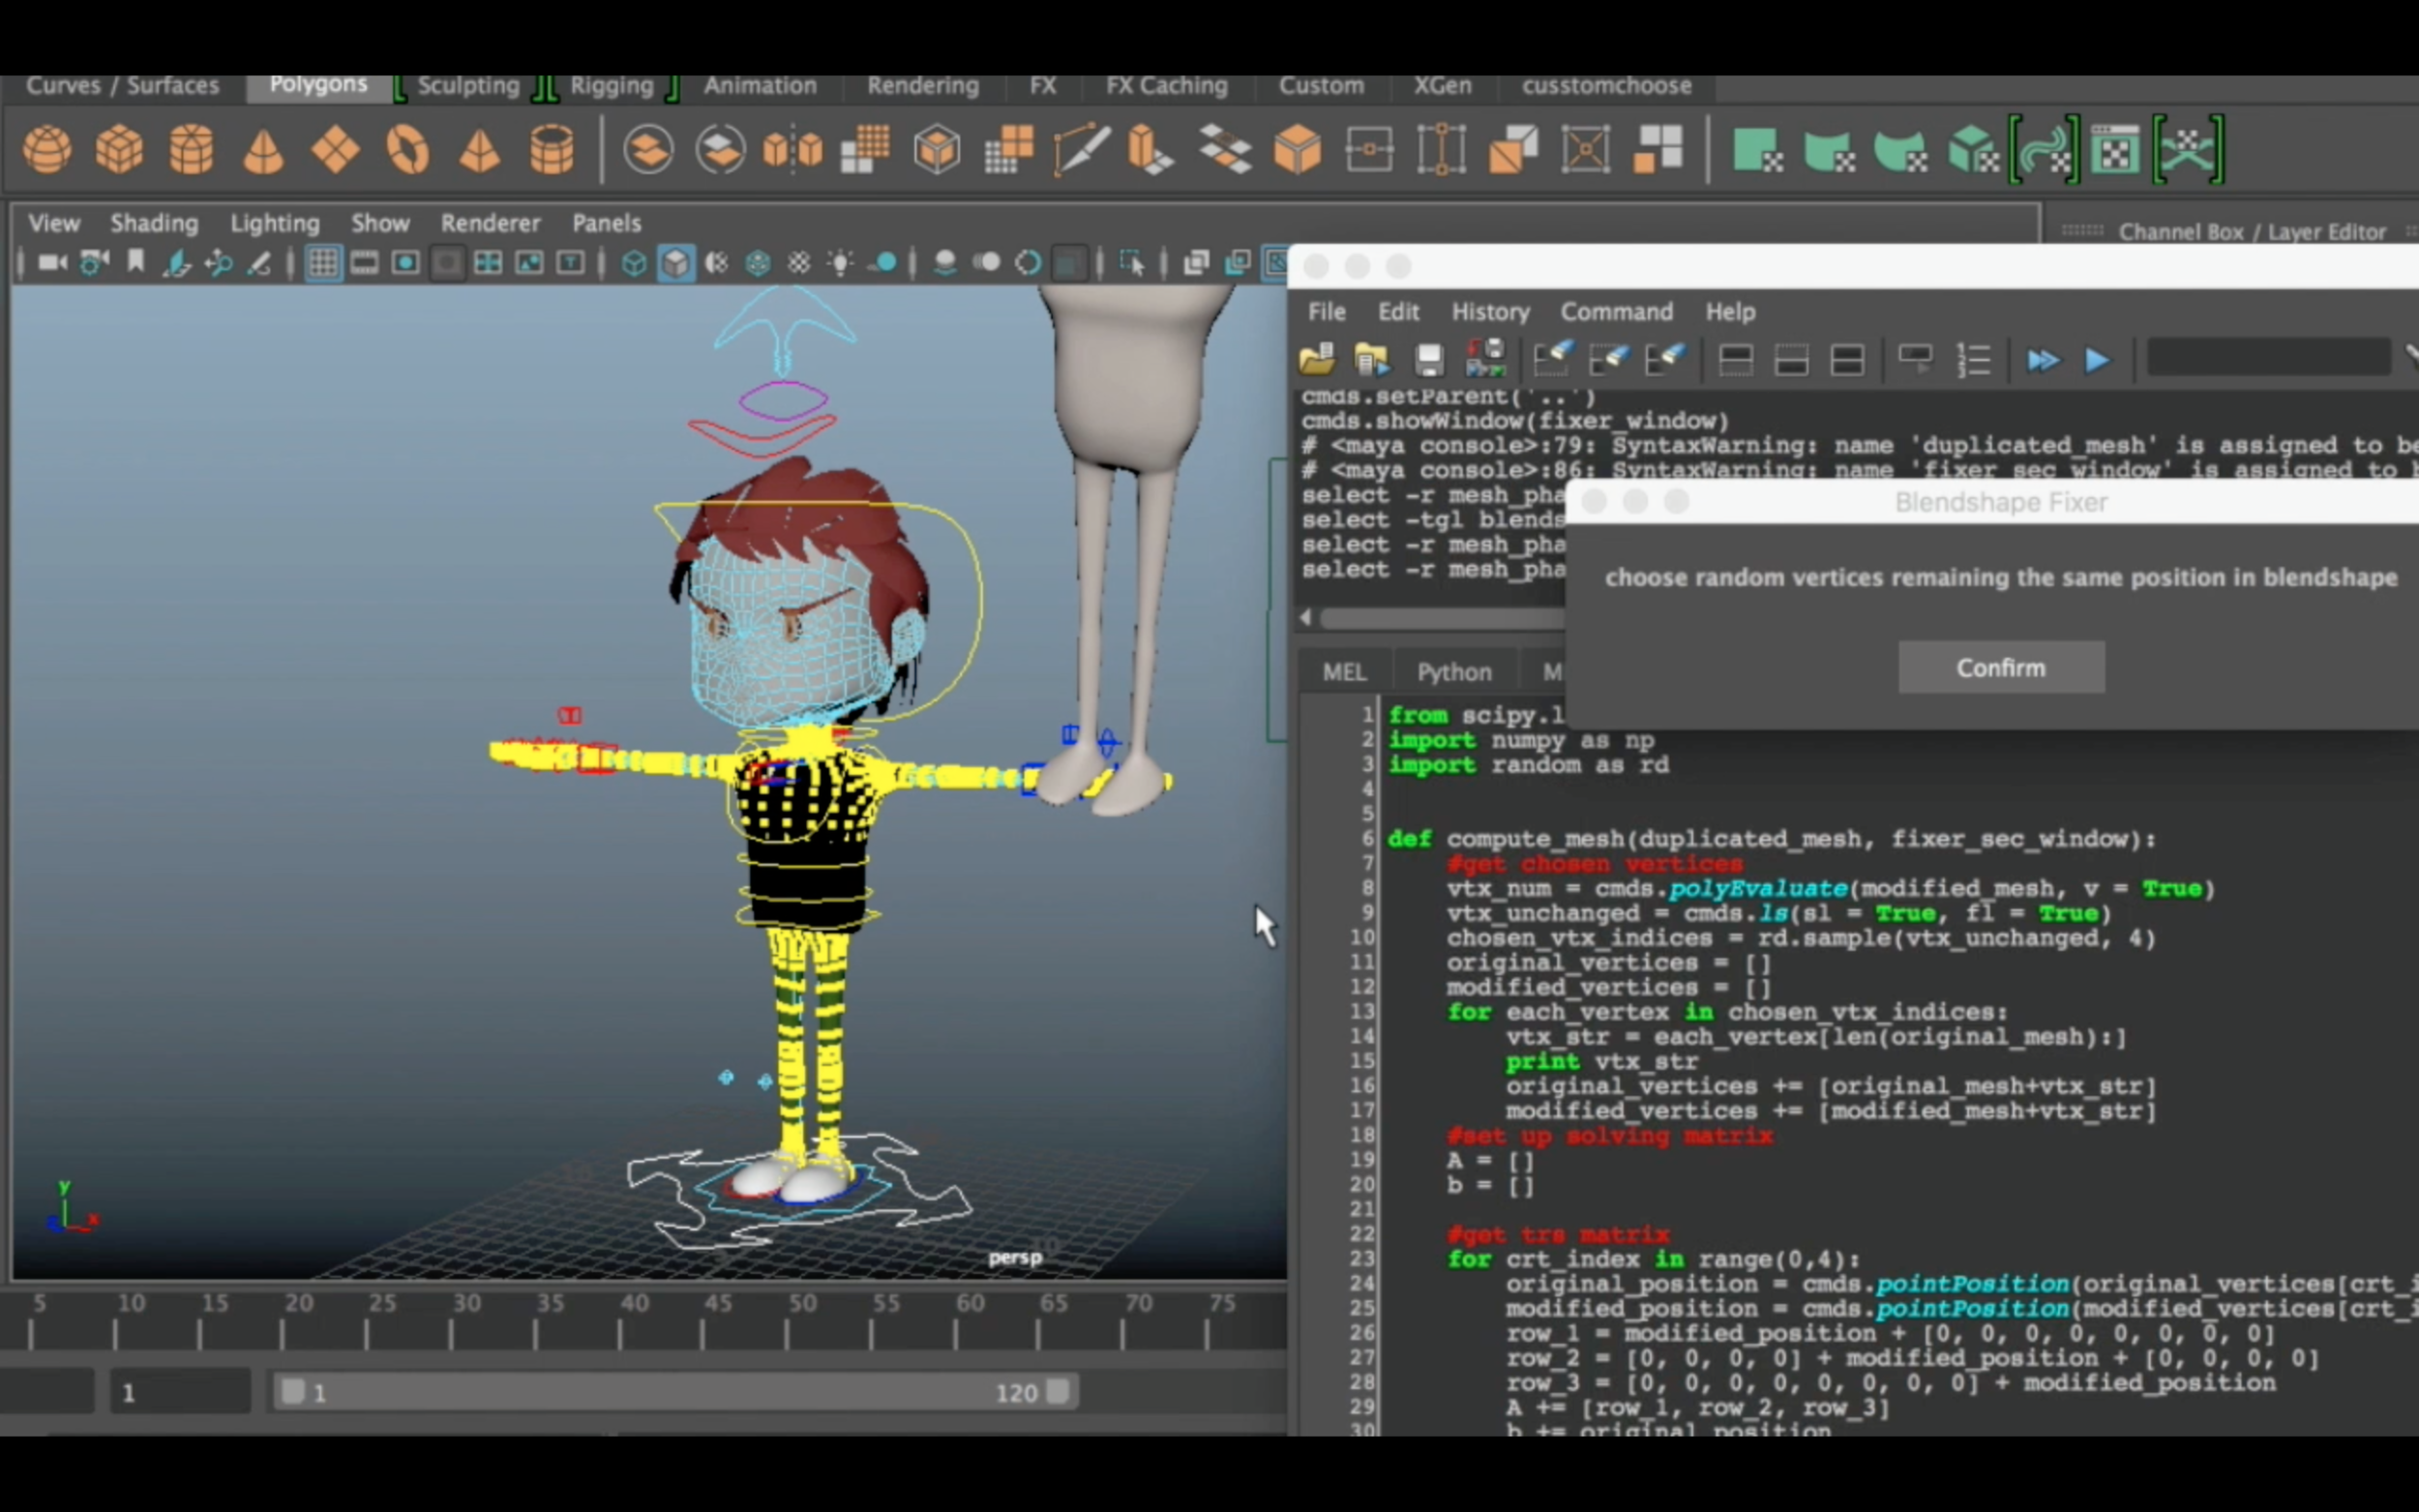Toggle the viewport grid display
The image size is (2419, 1512).
click(323, 263)
